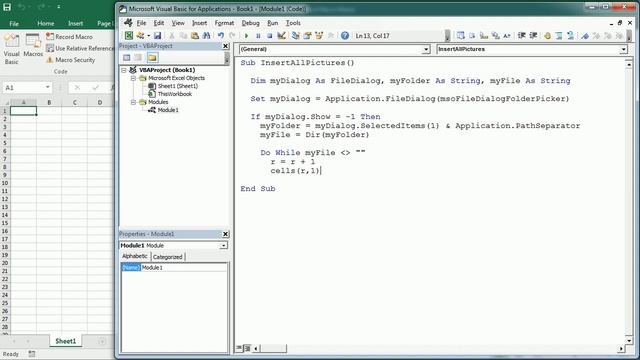
Task: Open Find using the binoculars icon
Action: pos(206,36)
